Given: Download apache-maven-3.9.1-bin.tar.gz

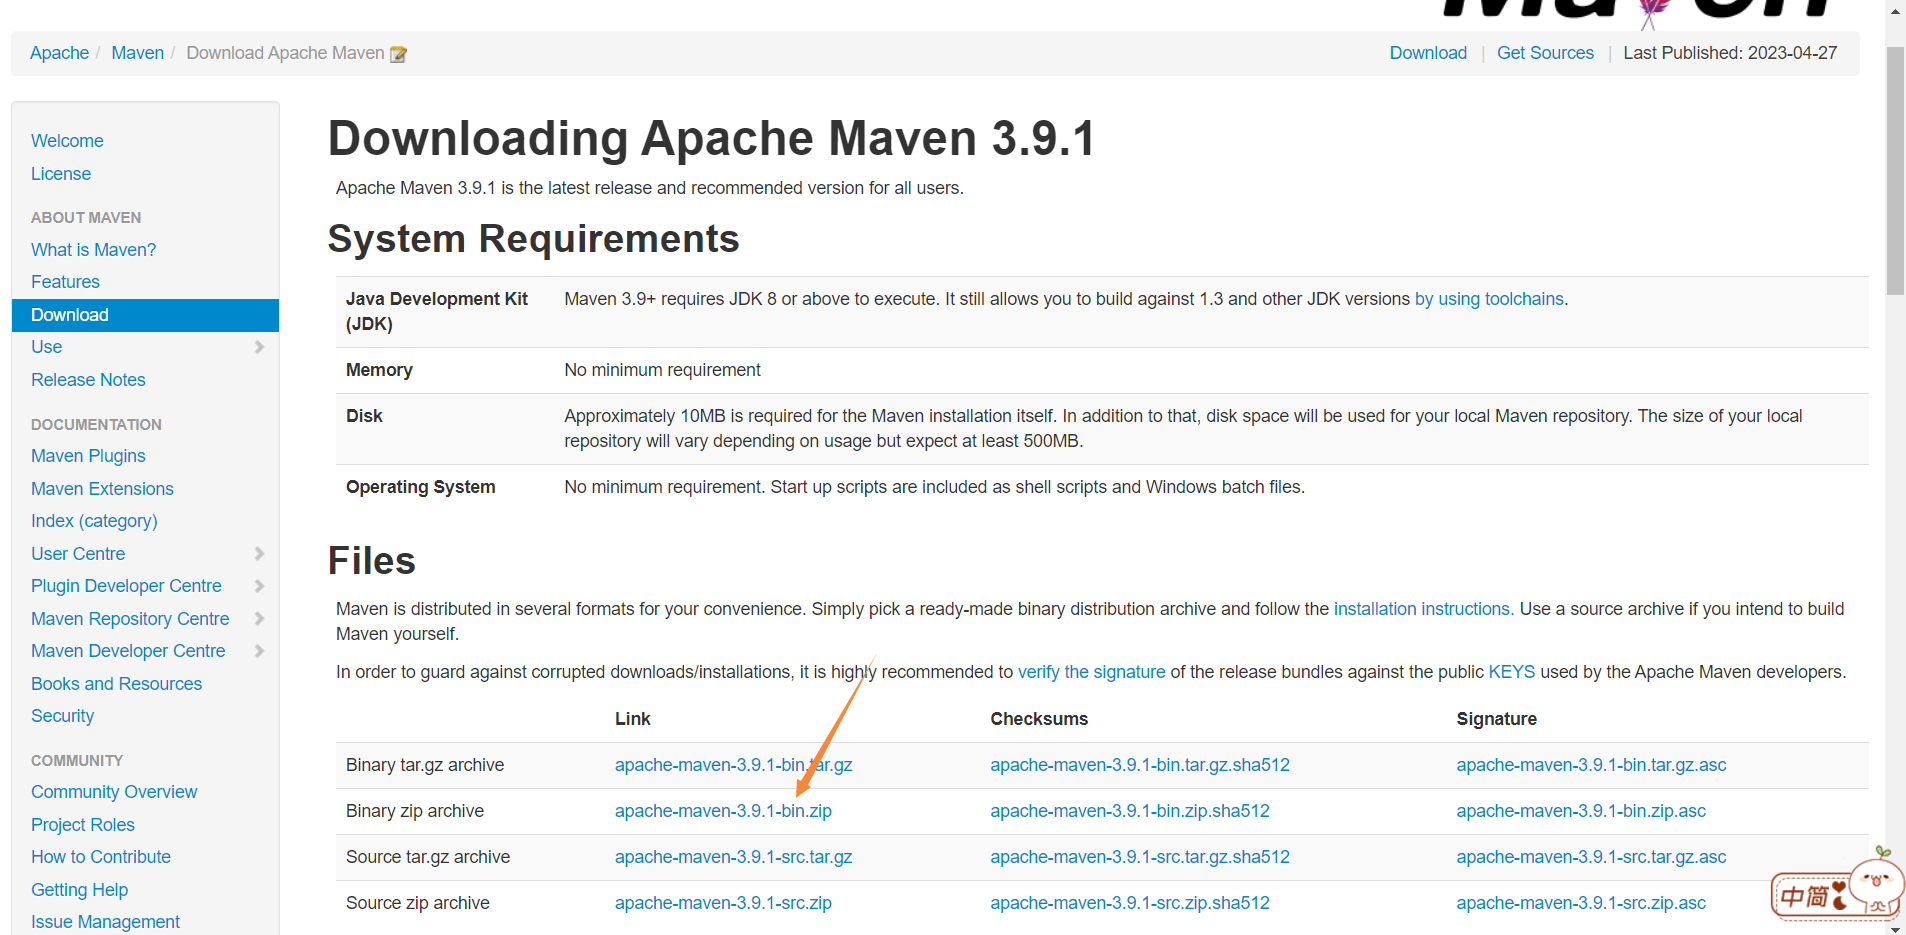Looking at the screenshot, I should (x=733, y=765).
